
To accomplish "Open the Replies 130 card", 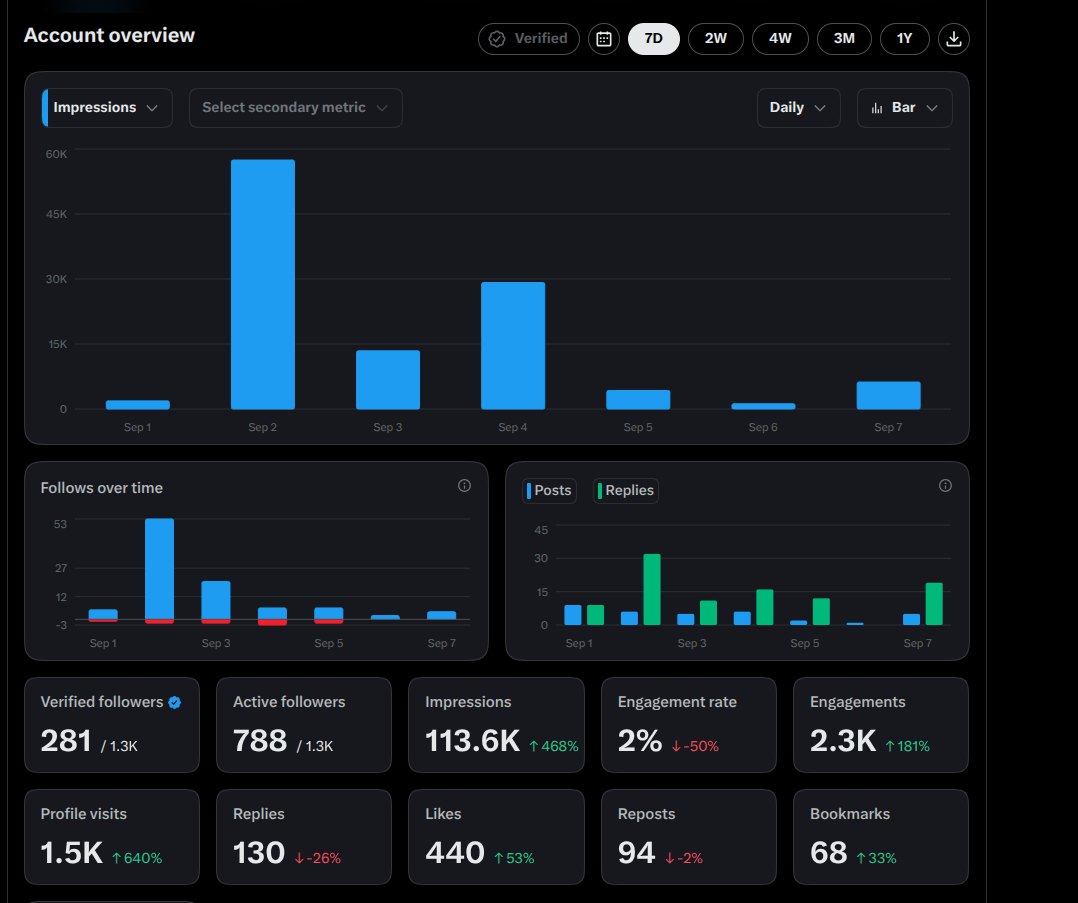I will point(304,837).
